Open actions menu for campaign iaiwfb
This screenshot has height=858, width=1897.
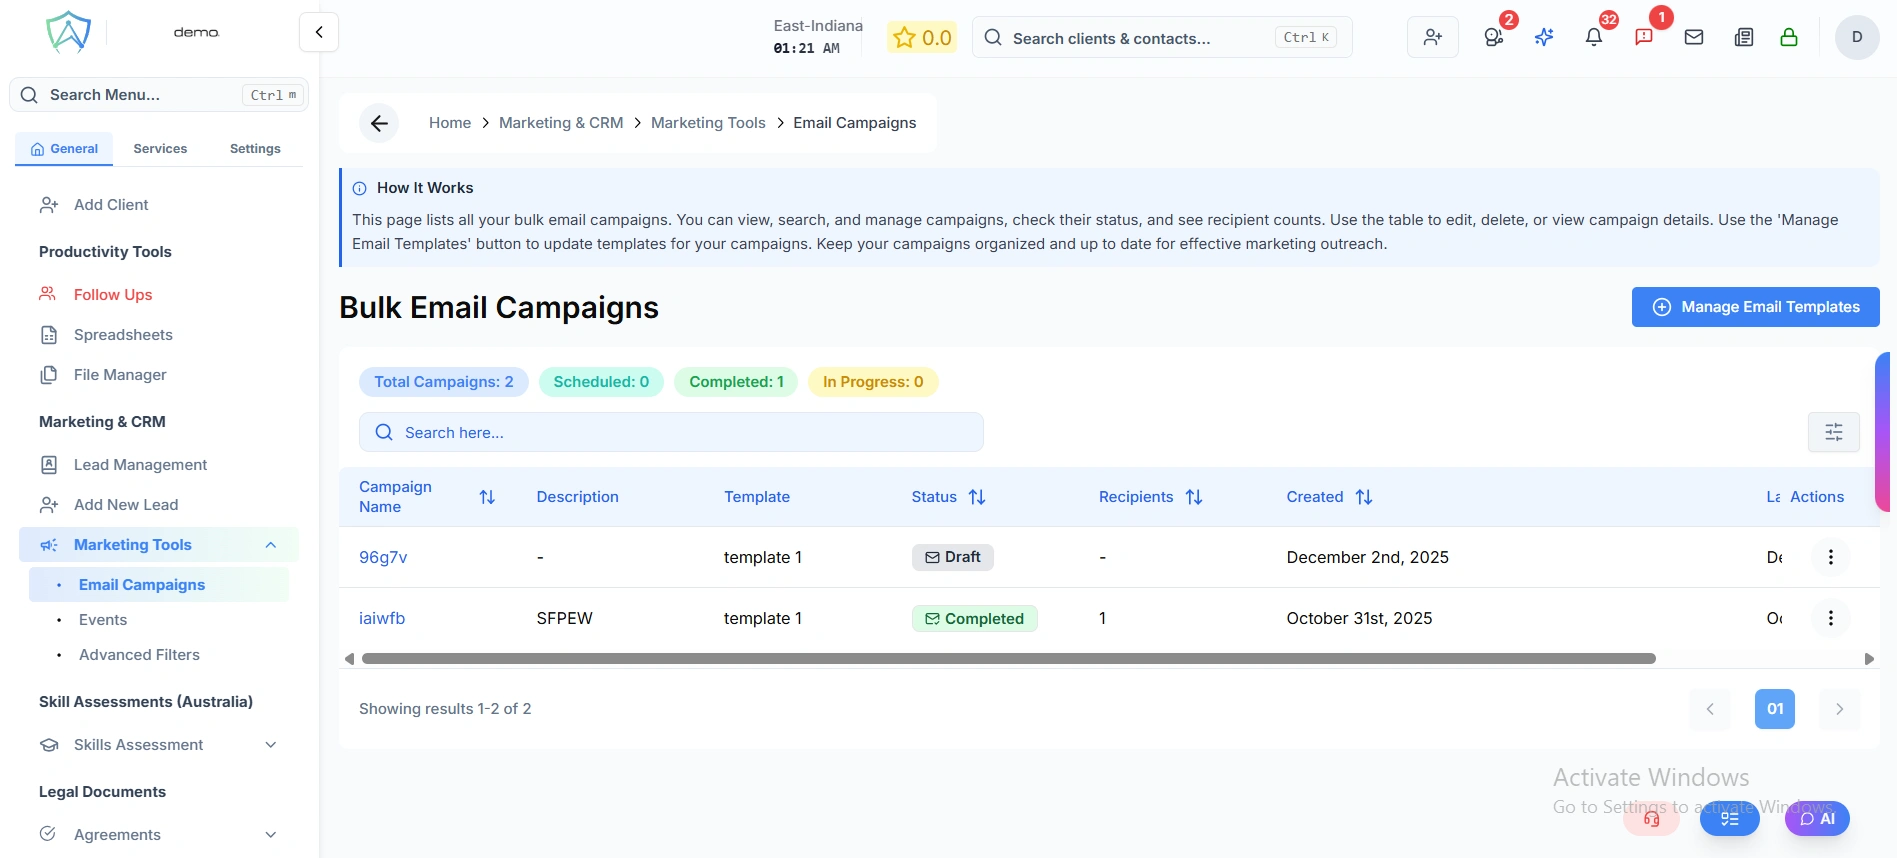1831,618
